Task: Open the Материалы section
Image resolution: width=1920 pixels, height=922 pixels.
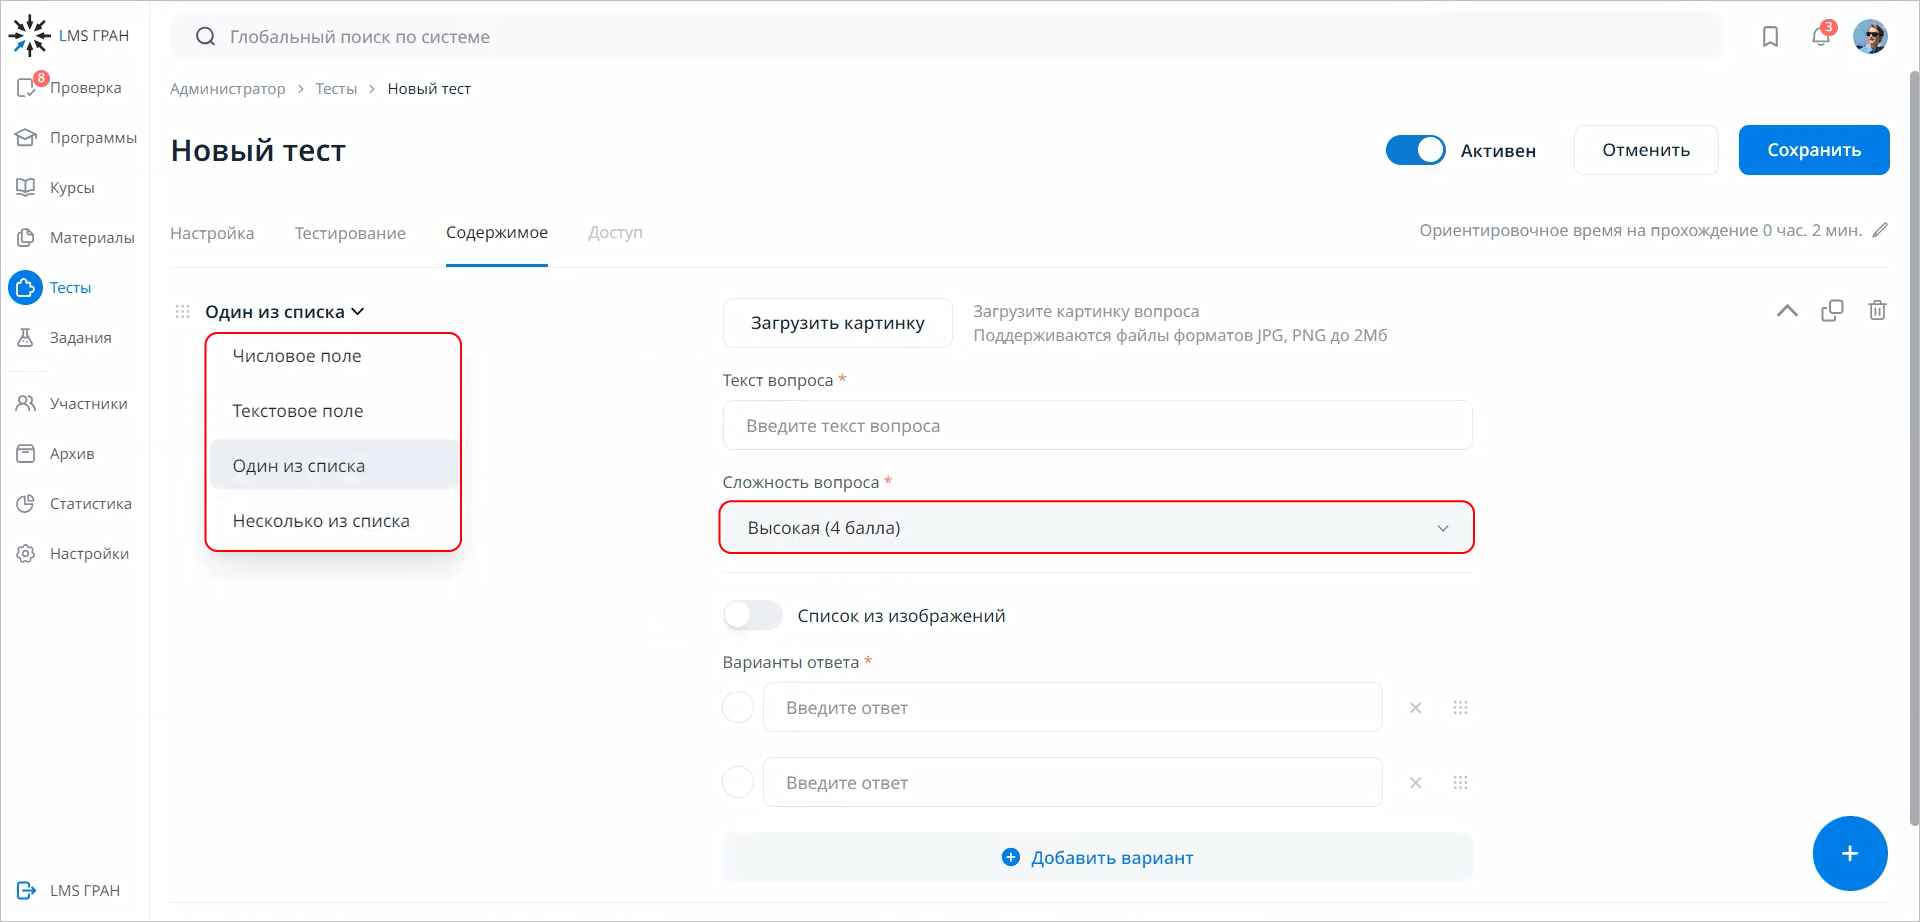Action: coord(90,237)
